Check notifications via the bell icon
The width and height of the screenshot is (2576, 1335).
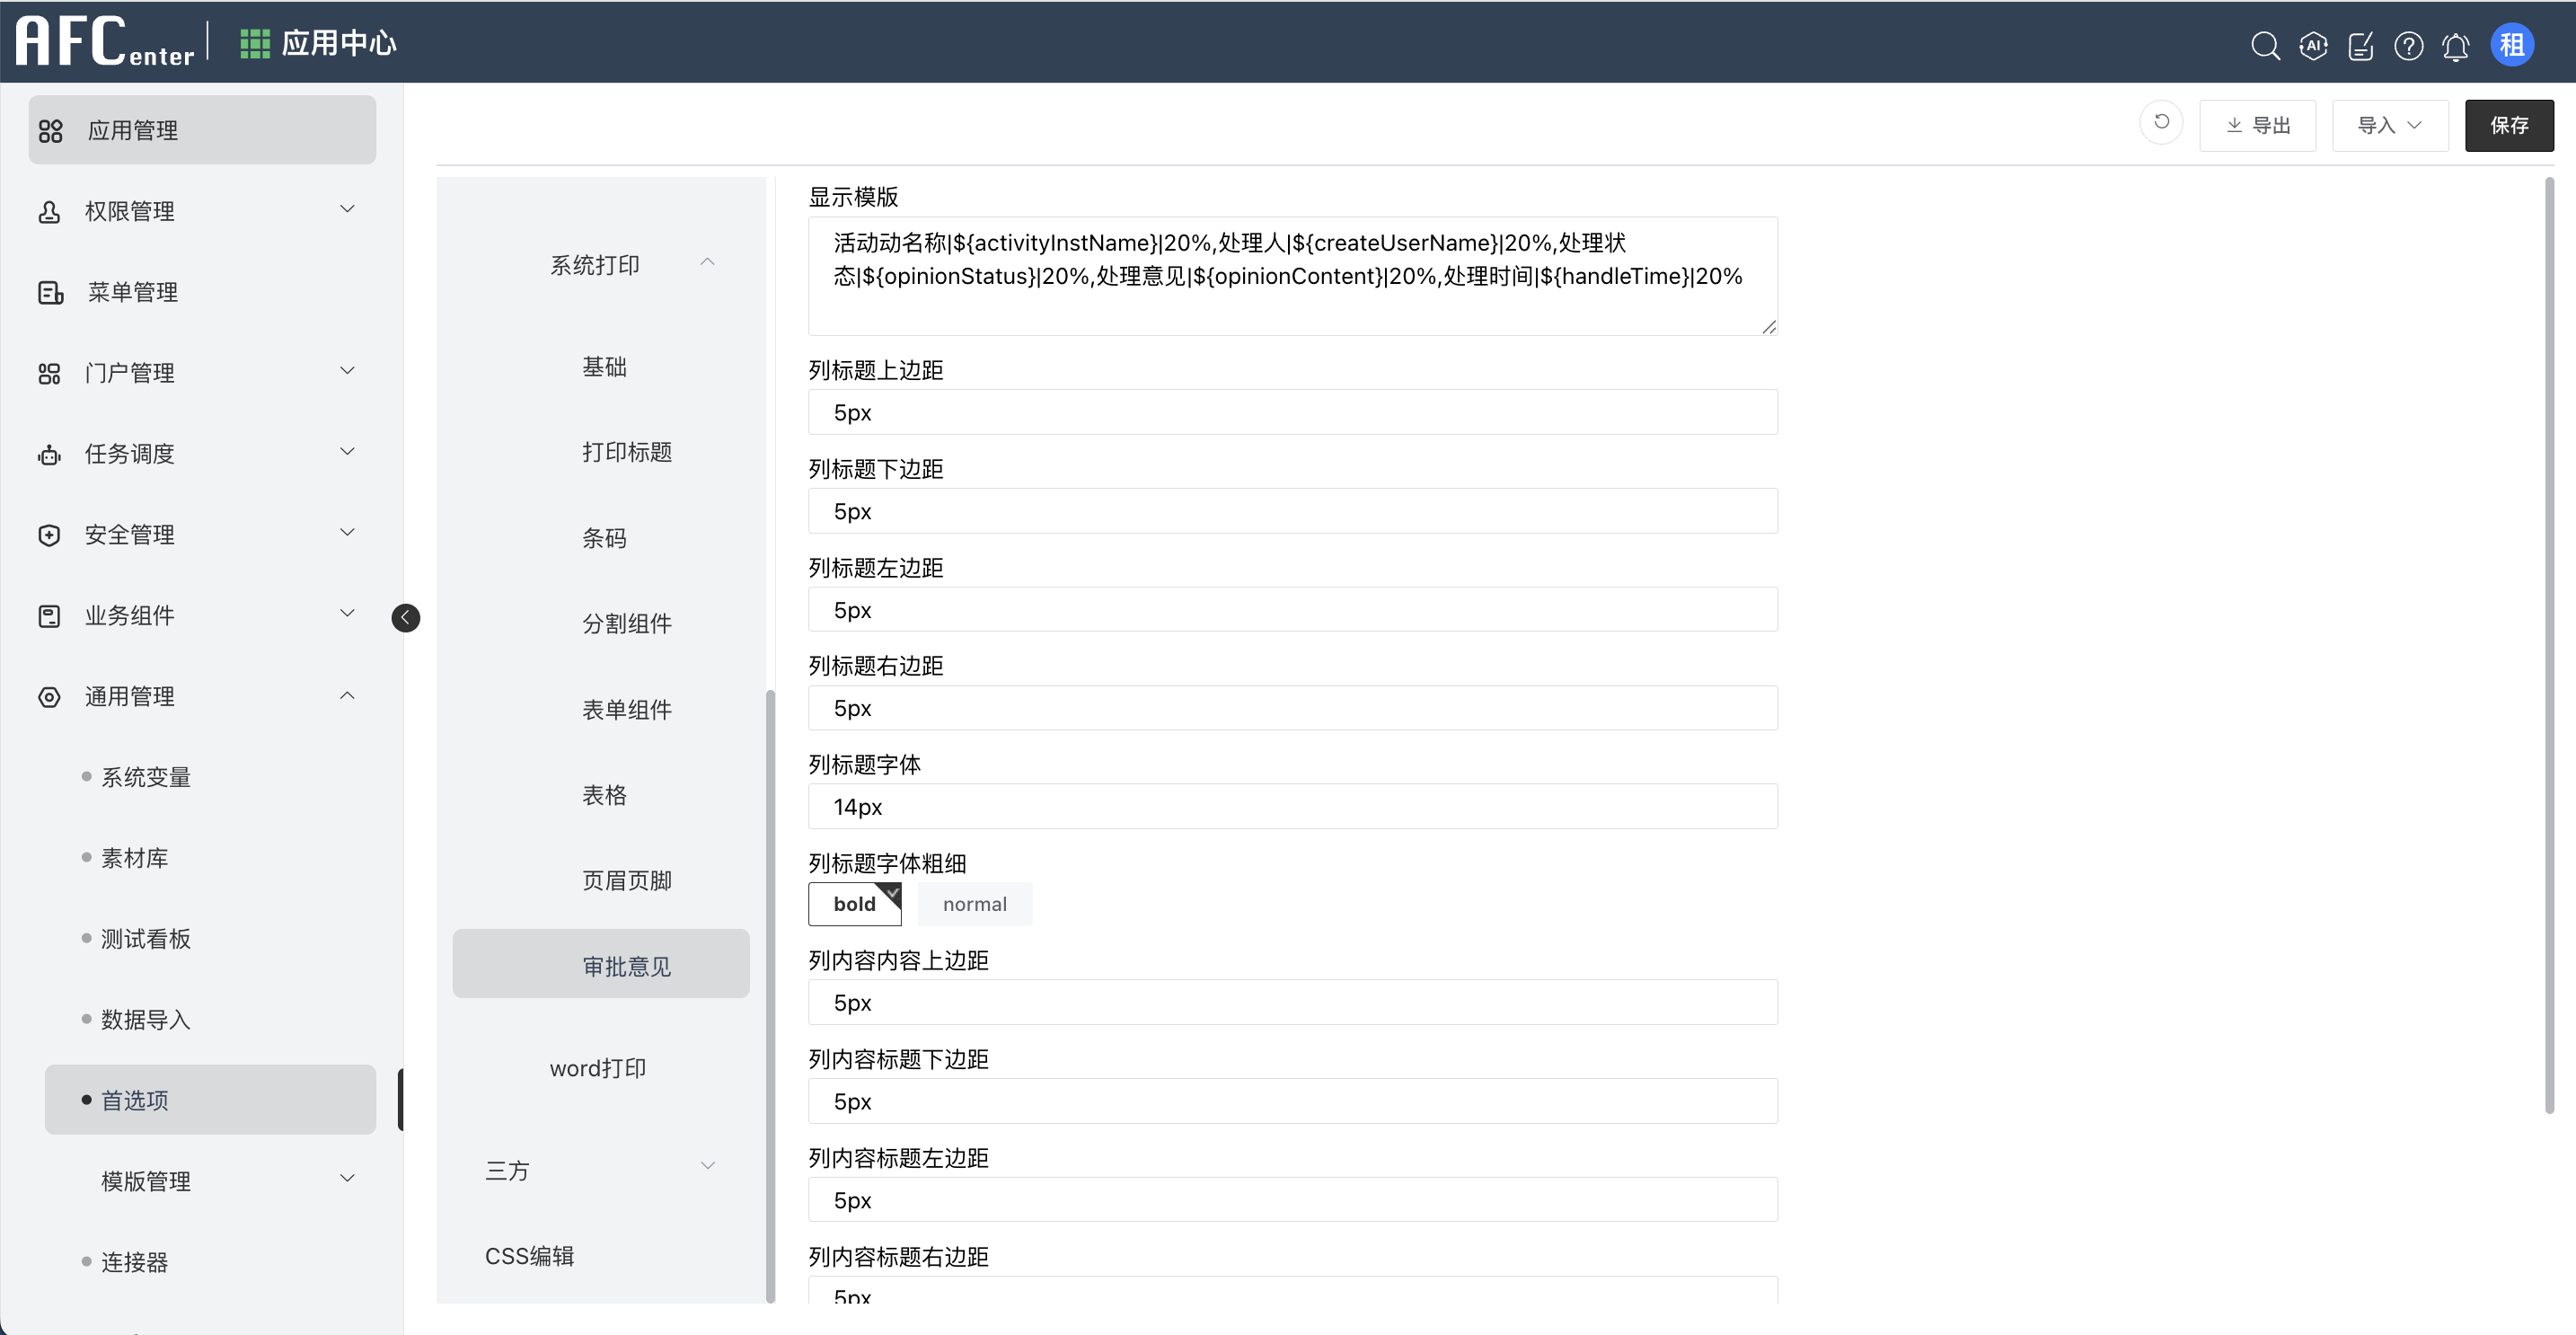(x=2457, y=46)
